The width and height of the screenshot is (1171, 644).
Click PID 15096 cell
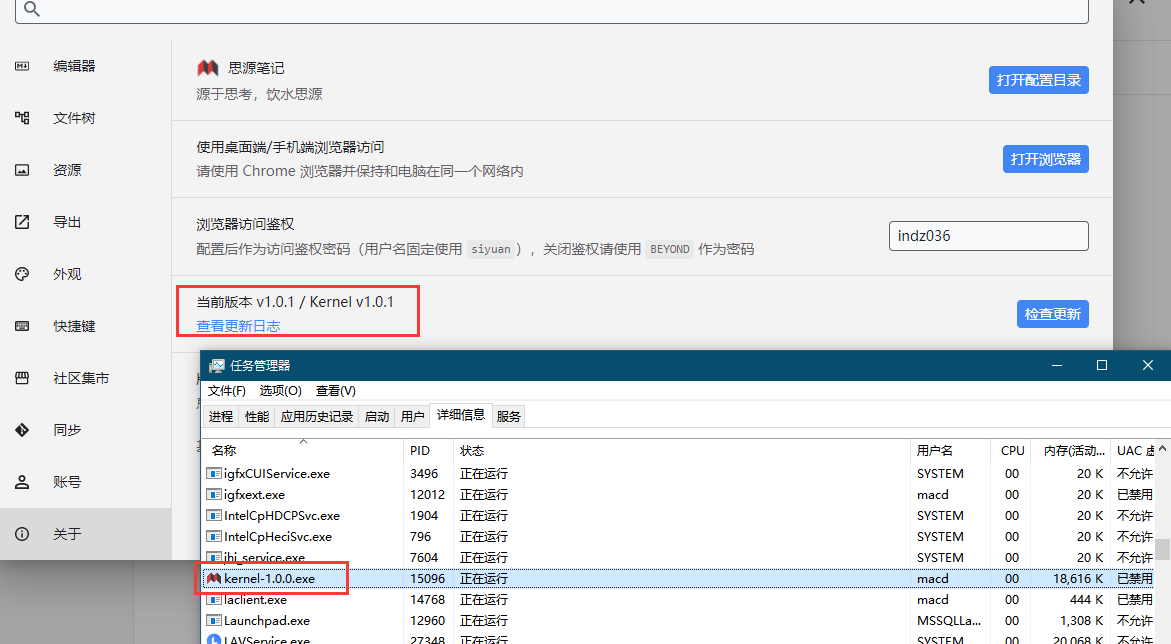[427, 578]
